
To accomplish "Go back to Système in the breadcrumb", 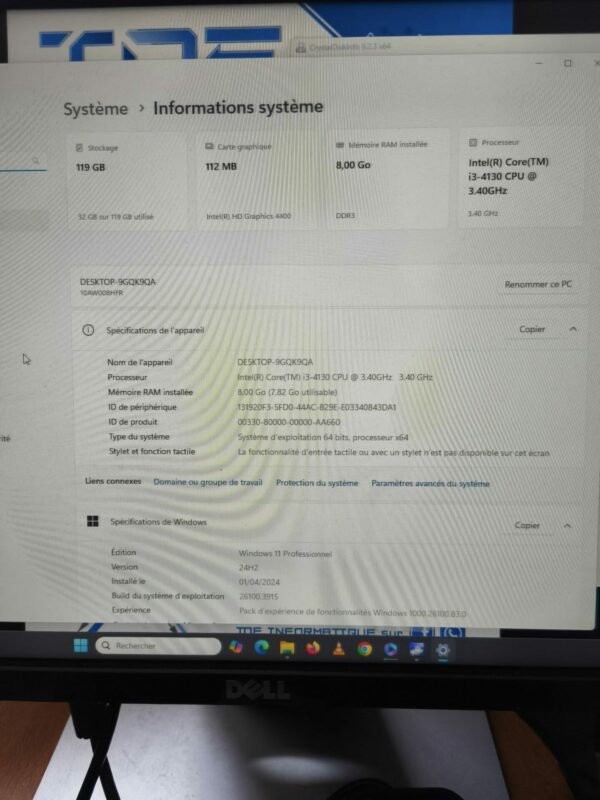I will (x=95, y=109).
